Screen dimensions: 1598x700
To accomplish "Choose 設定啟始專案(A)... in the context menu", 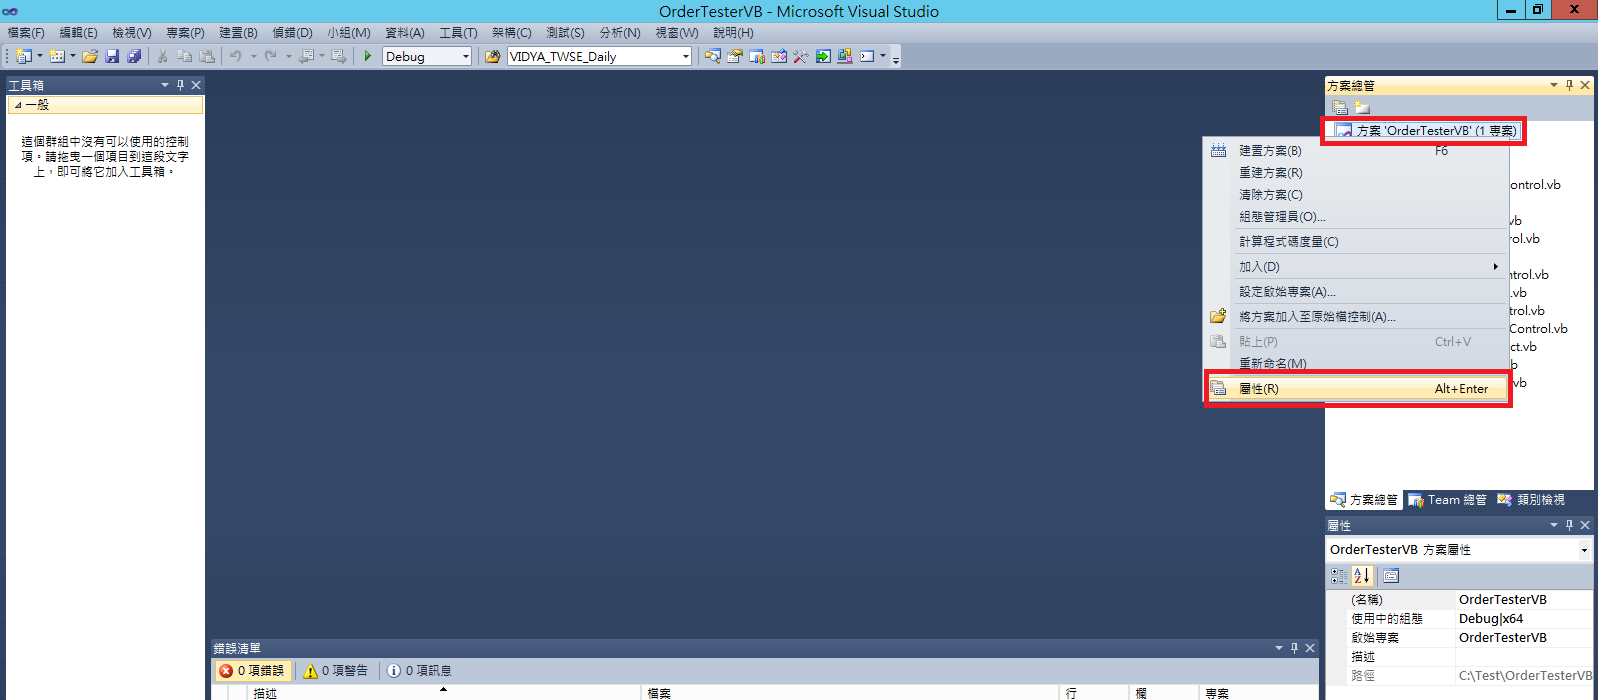I will 1356,292.
